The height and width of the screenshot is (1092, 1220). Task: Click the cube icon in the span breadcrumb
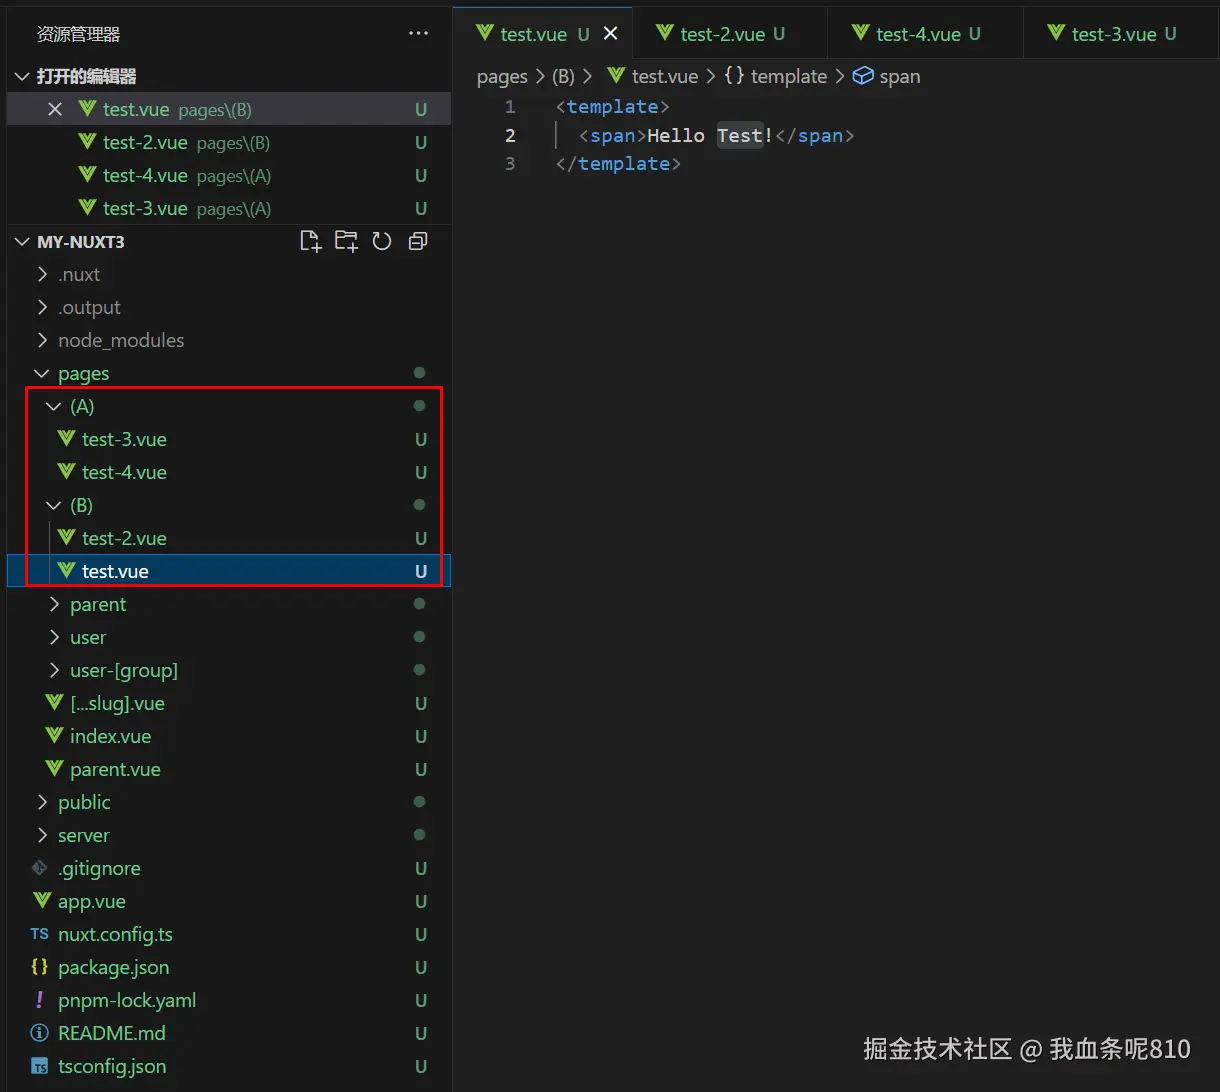click(x=862, y=76)
